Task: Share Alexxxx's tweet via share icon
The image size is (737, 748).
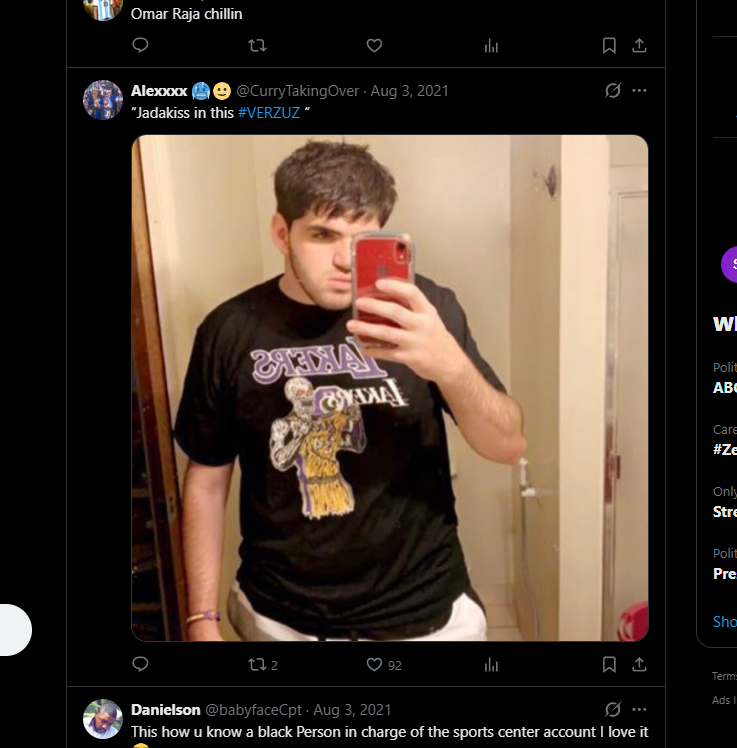Action: [x=639, y=665]
